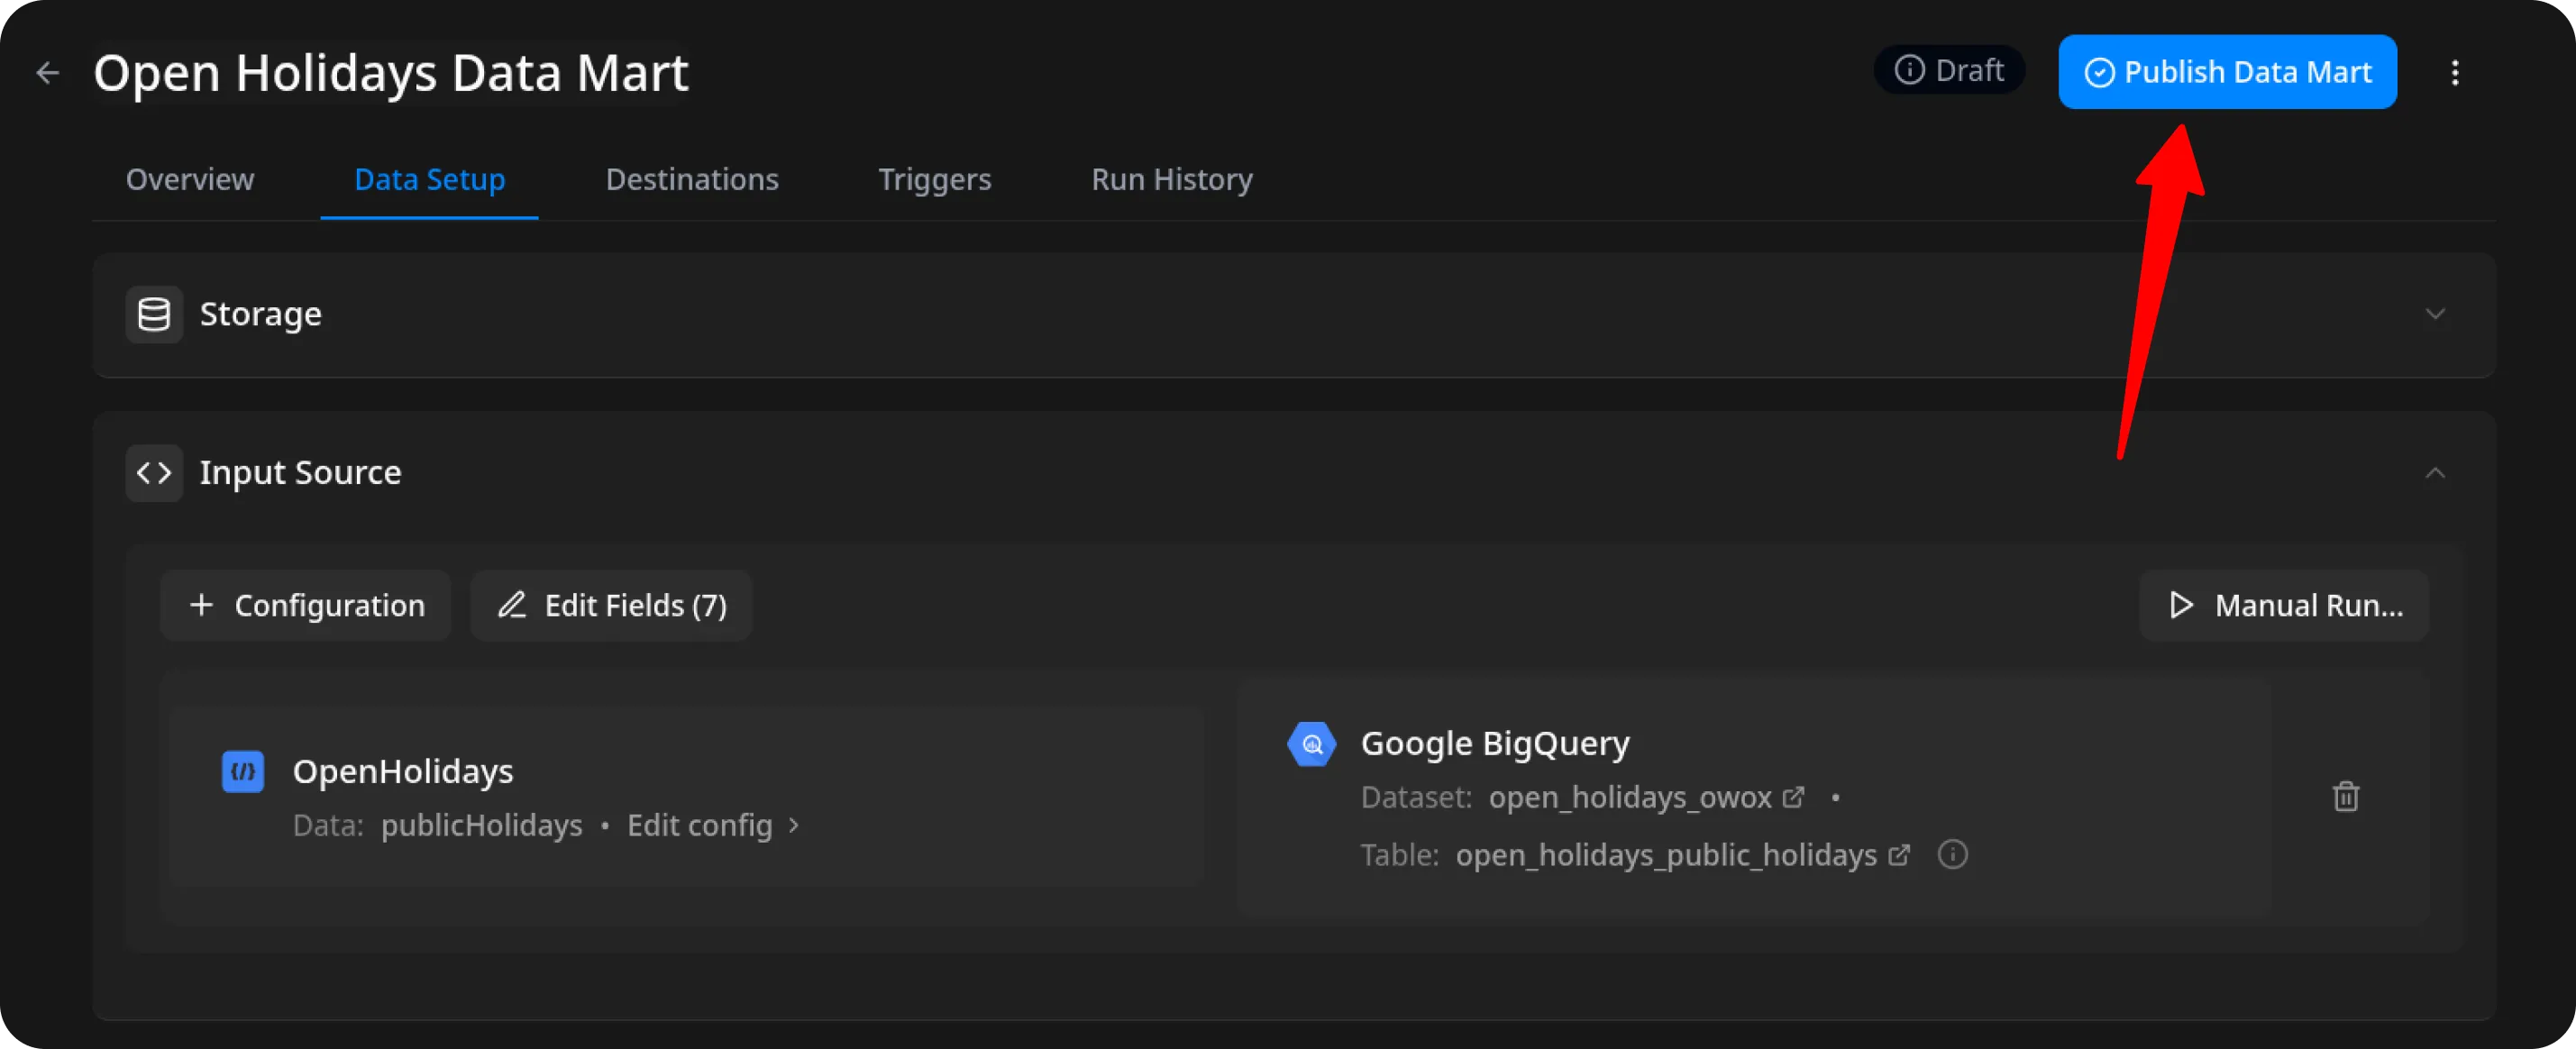Open the Run History tab

click(1171, 180)
